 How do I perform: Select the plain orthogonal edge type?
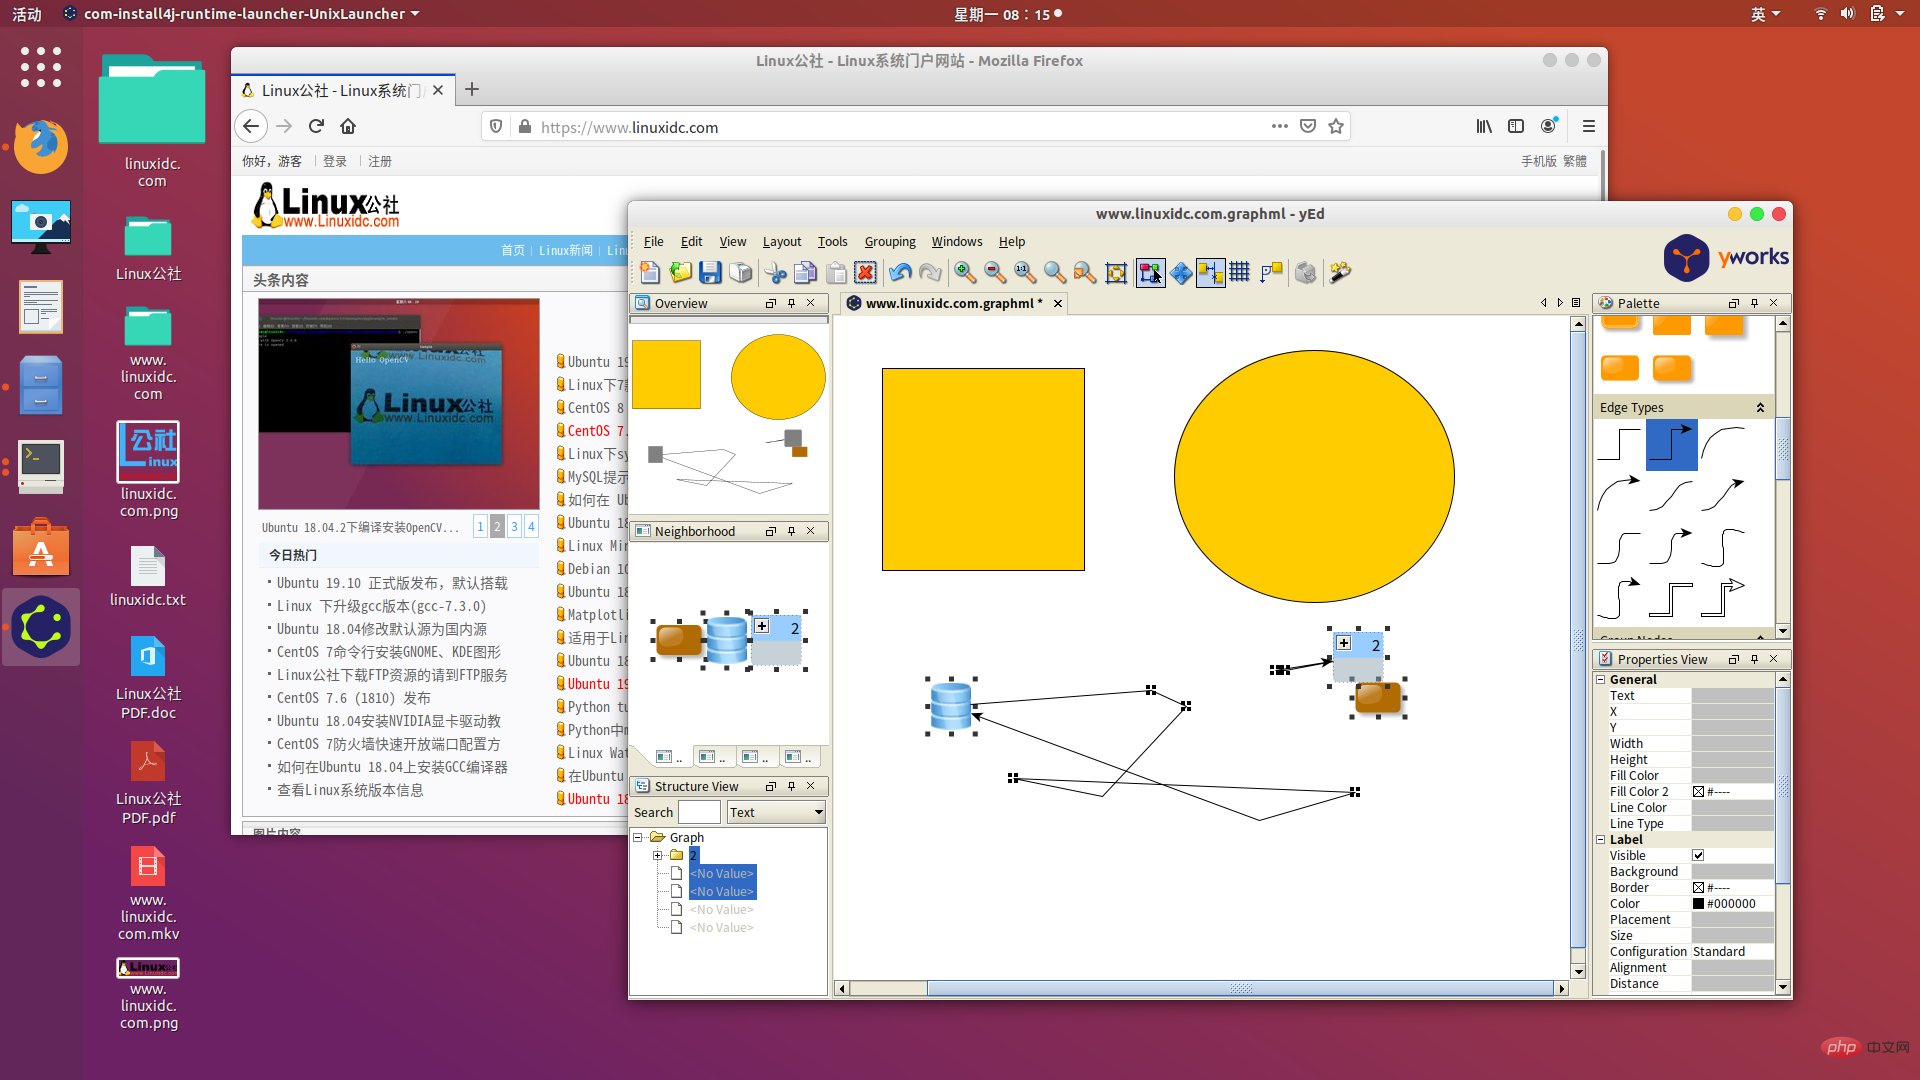(1619, 444)
